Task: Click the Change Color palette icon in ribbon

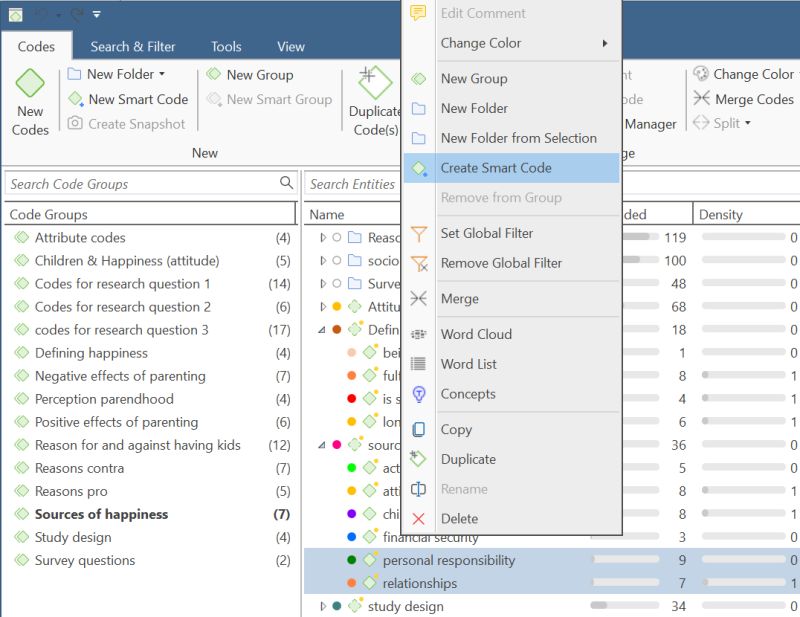Action: 701,74
